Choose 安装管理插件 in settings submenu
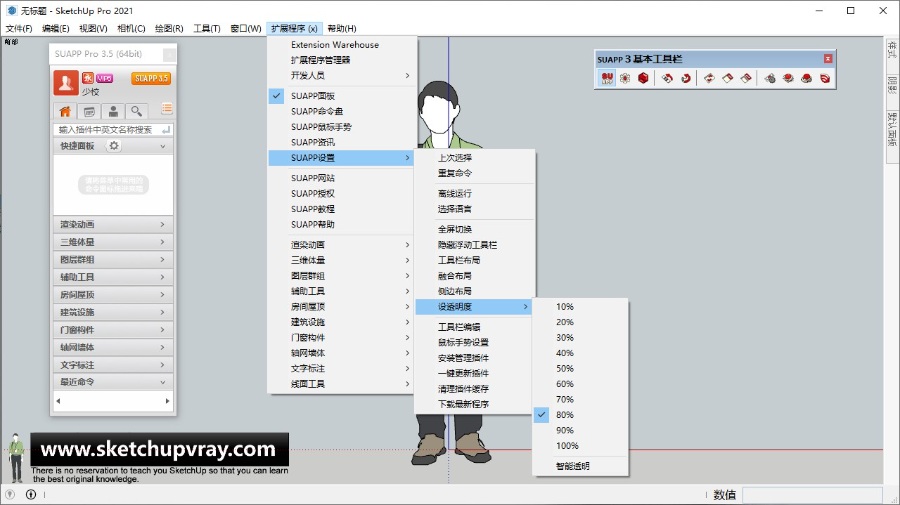This screenshot has width=900, height=505. (x=475, y=358)
